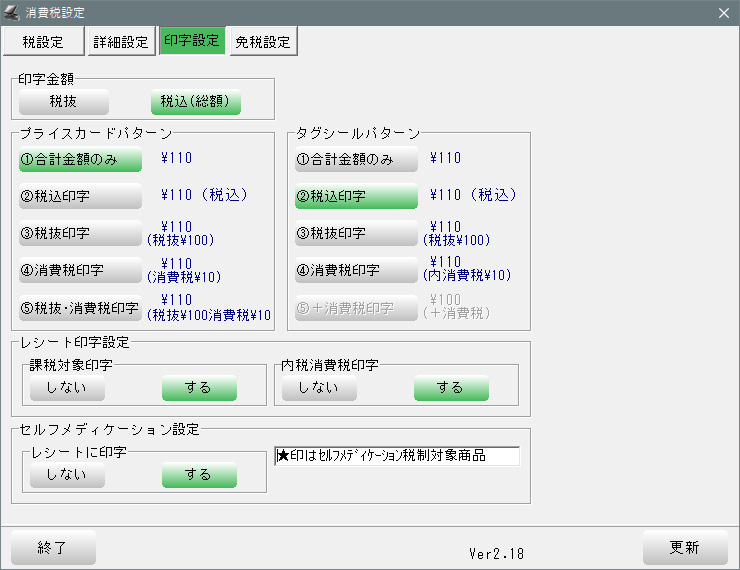The height and width of the screenshot is (570, 740).
Task: Select 税抜 for print amount
Action: [63, 102]
